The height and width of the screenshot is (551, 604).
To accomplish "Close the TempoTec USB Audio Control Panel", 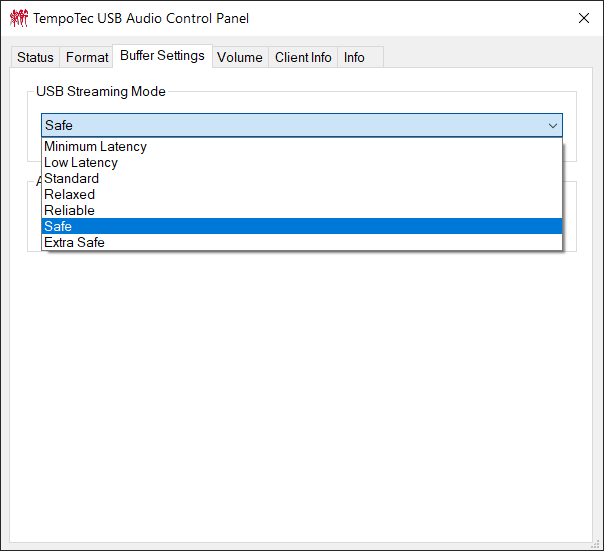I will click(x=584, y=18).
